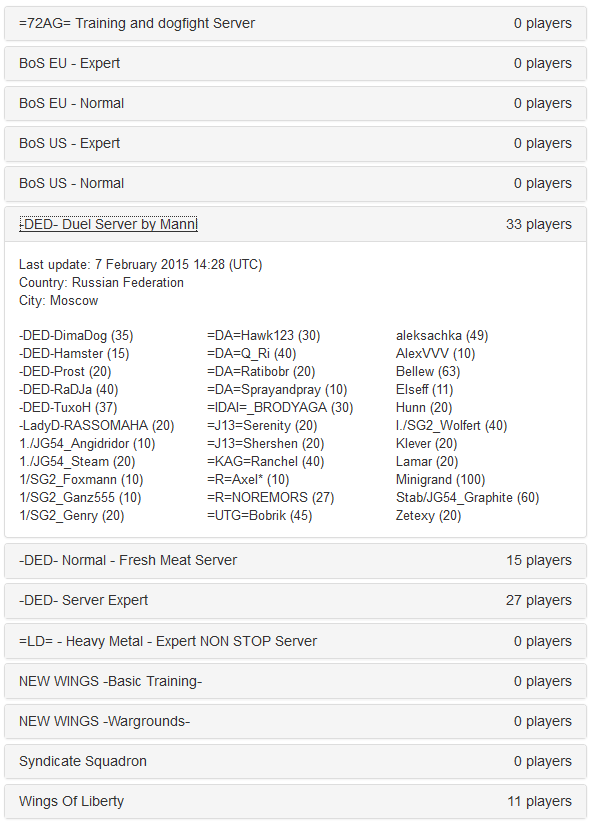Viewport: 594px width, 827px height.
Task: Click the 33 players count label
Action: (539, 224)
